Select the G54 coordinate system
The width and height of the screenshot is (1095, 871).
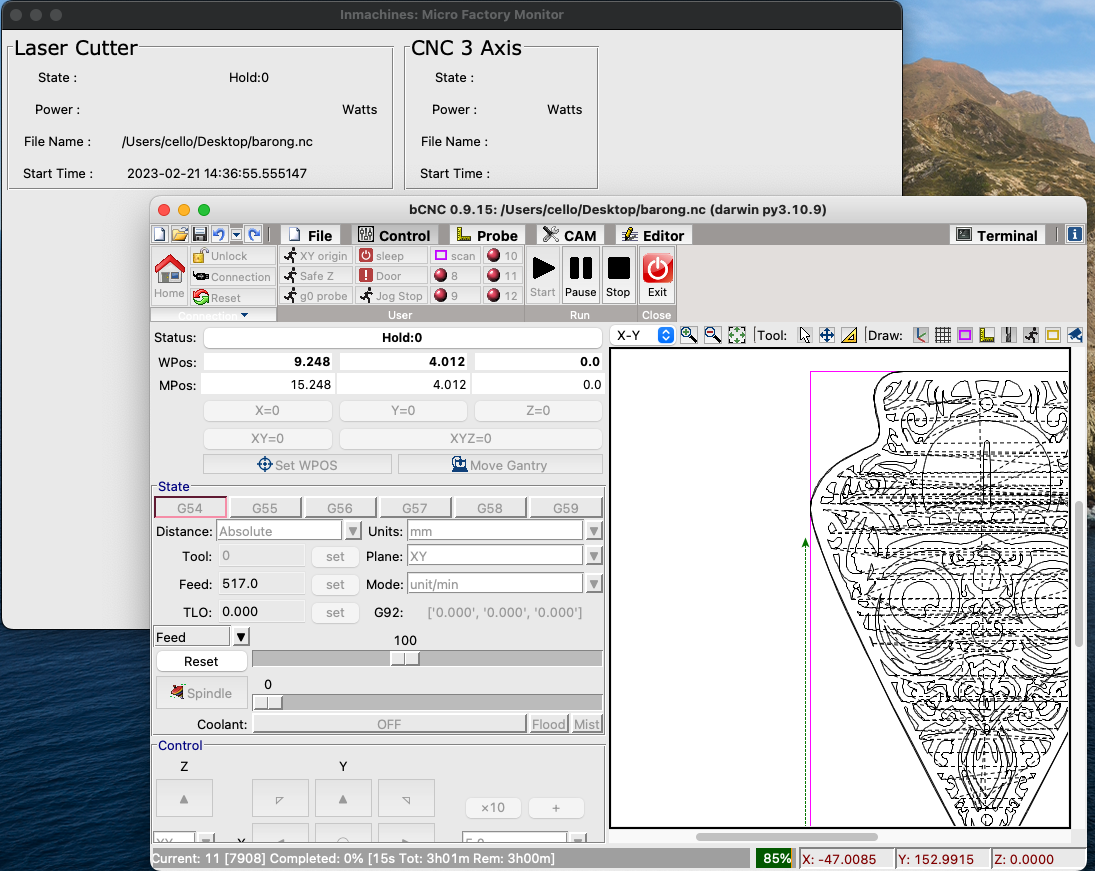(190, 508)
